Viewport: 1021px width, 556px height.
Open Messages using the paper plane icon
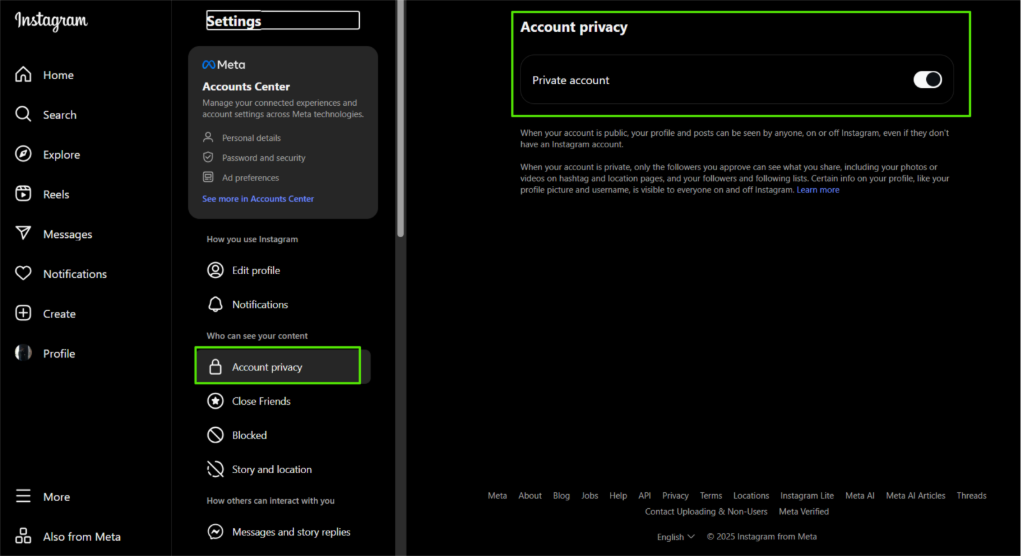(23, 234)
